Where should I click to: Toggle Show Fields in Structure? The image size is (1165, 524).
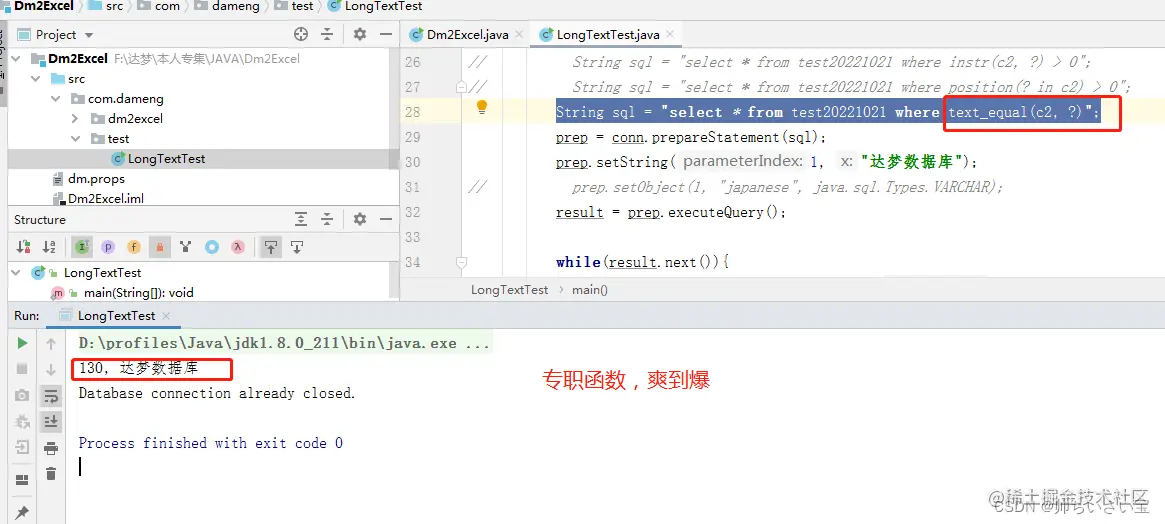click(134, 247)
